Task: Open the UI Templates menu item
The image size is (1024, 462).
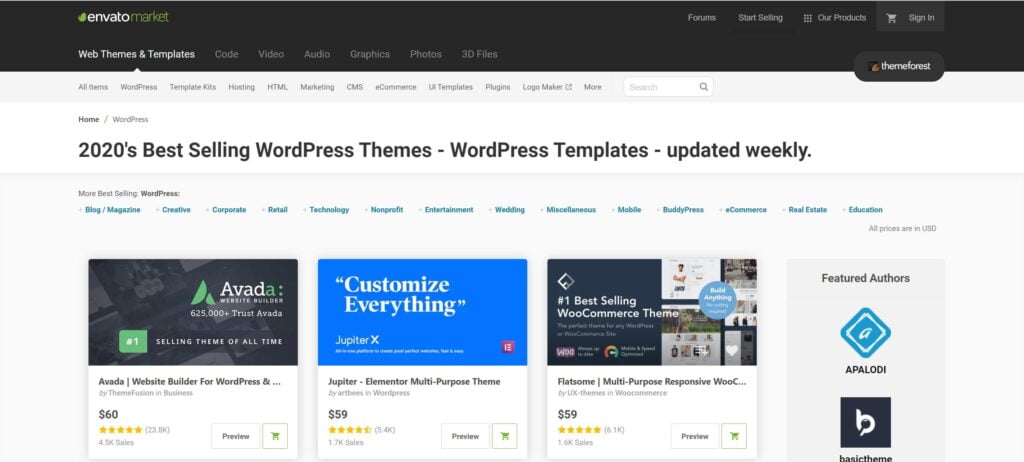Action: click(451, 87)
